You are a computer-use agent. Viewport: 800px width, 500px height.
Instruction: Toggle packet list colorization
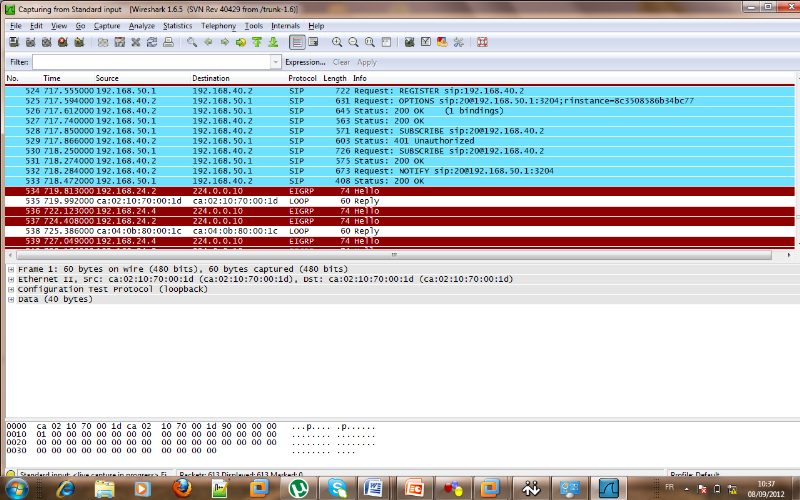297,42
